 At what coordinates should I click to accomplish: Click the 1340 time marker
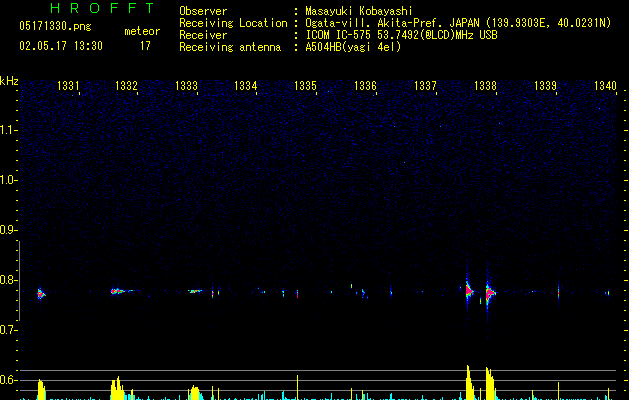click(x=605, y=86)
